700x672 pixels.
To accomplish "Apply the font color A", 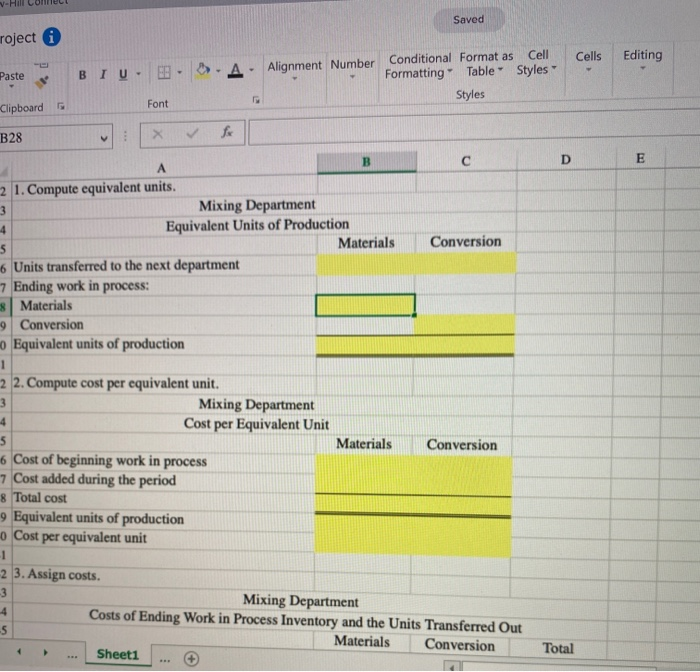I will [x=235, y=70].
